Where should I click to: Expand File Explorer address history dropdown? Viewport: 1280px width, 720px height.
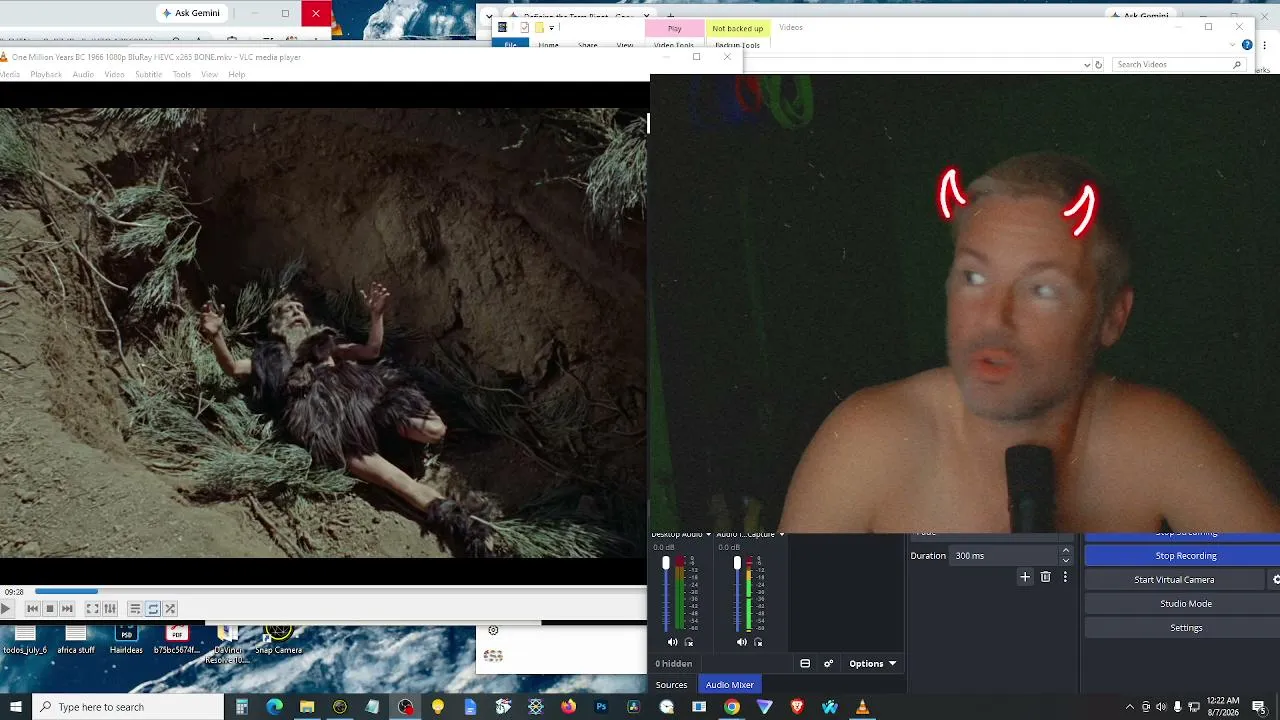[x=1087, y=65]
